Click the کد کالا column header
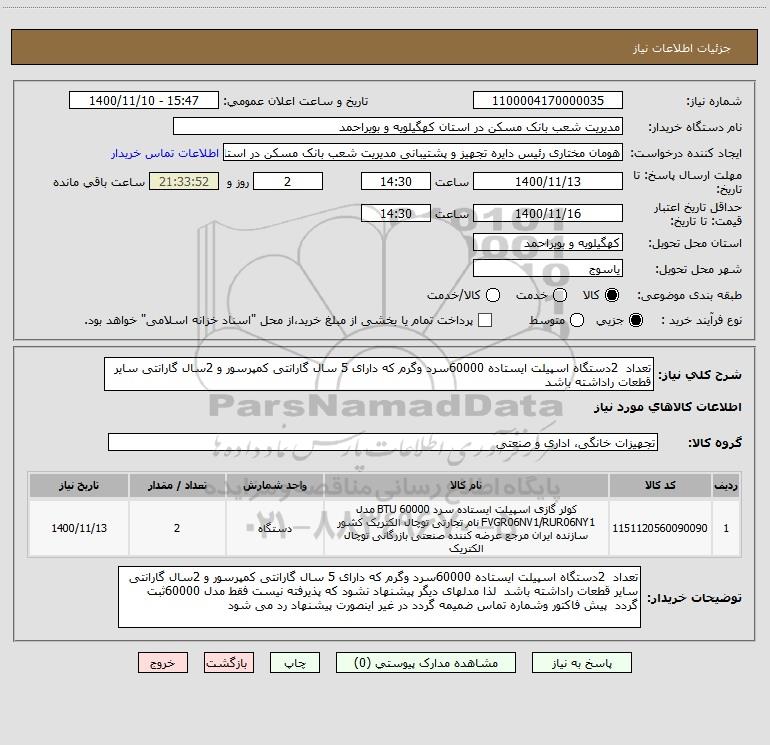The height and width of the screenshot is (745, 770). pyautogui.click(x=660, y=485)
